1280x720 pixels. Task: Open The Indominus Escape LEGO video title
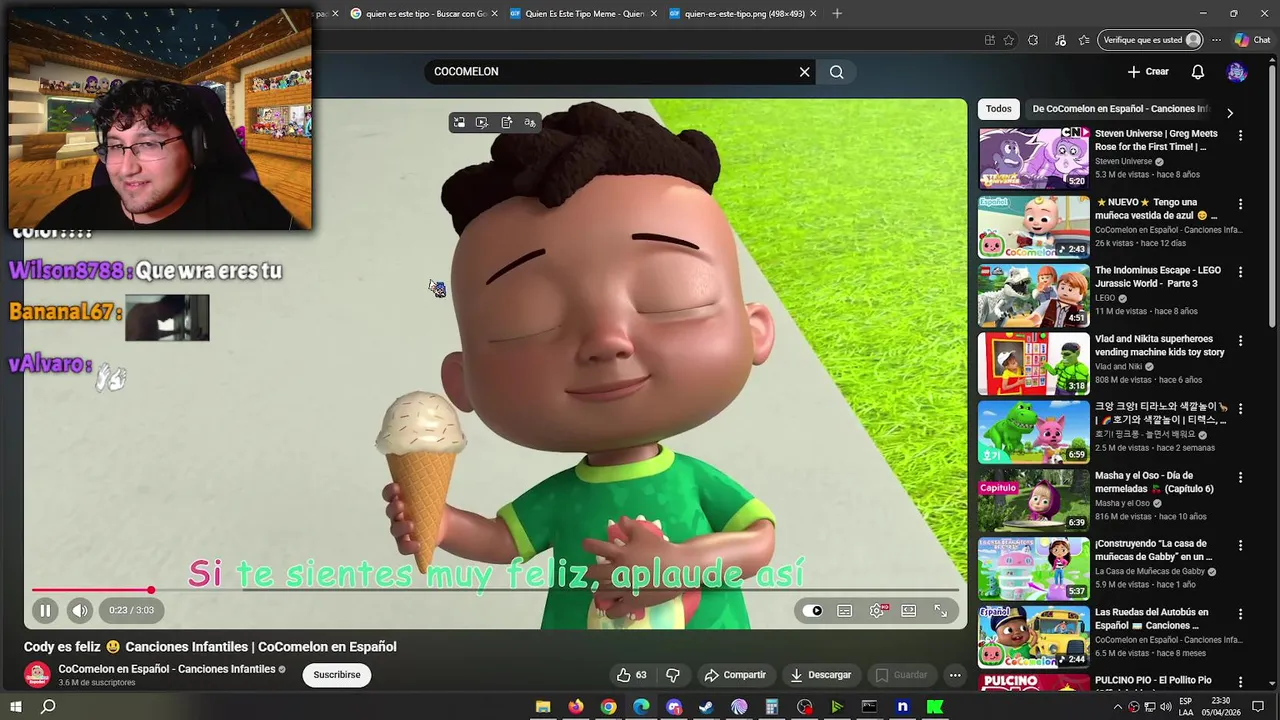point(1158,277)
